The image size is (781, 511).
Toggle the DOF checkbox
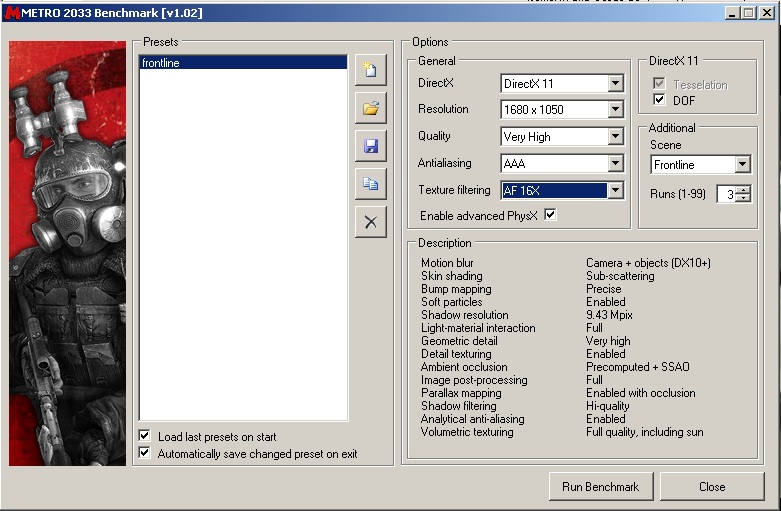coord(659,100)
